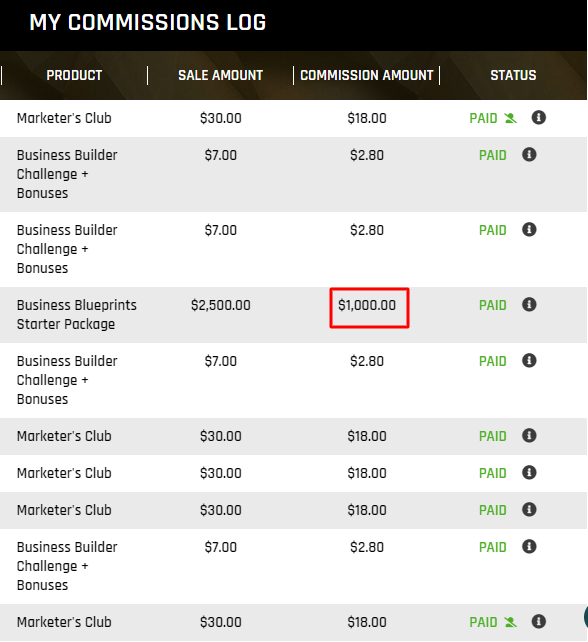
Task: Click info icon on third Business Builder Challenge row
Action: pos(529,361)
